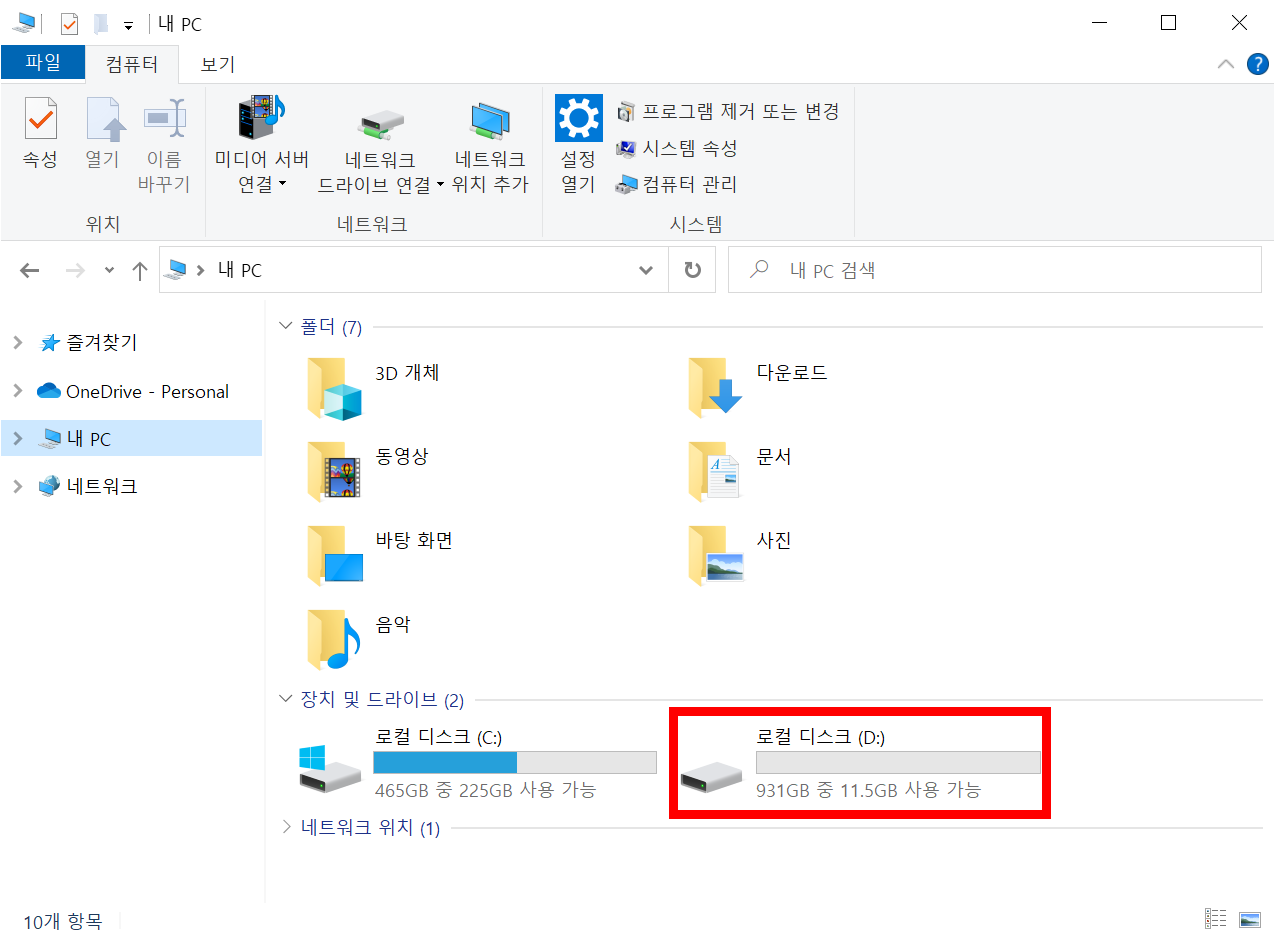Open 컴퓨터 관리 from the ribbon

(x=676, y=184)
